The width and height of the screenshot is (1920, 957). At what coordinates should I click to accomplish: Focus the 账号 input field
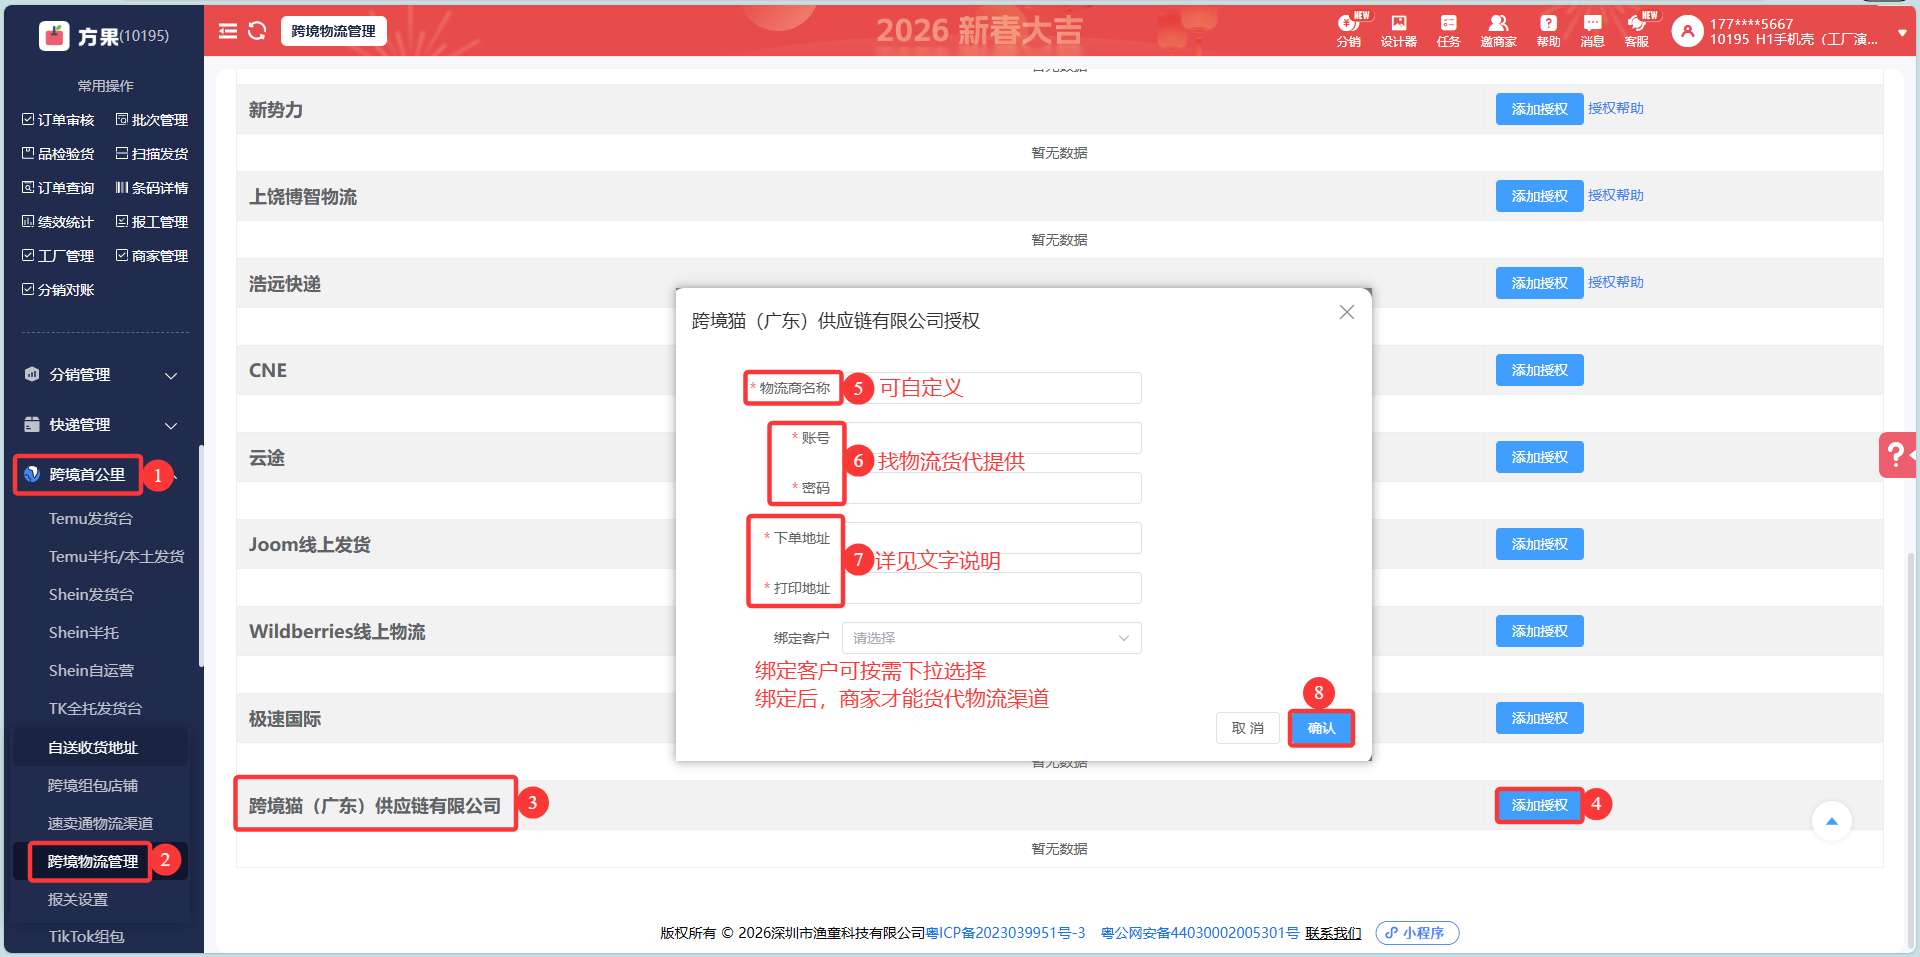(x=991, y=438)
